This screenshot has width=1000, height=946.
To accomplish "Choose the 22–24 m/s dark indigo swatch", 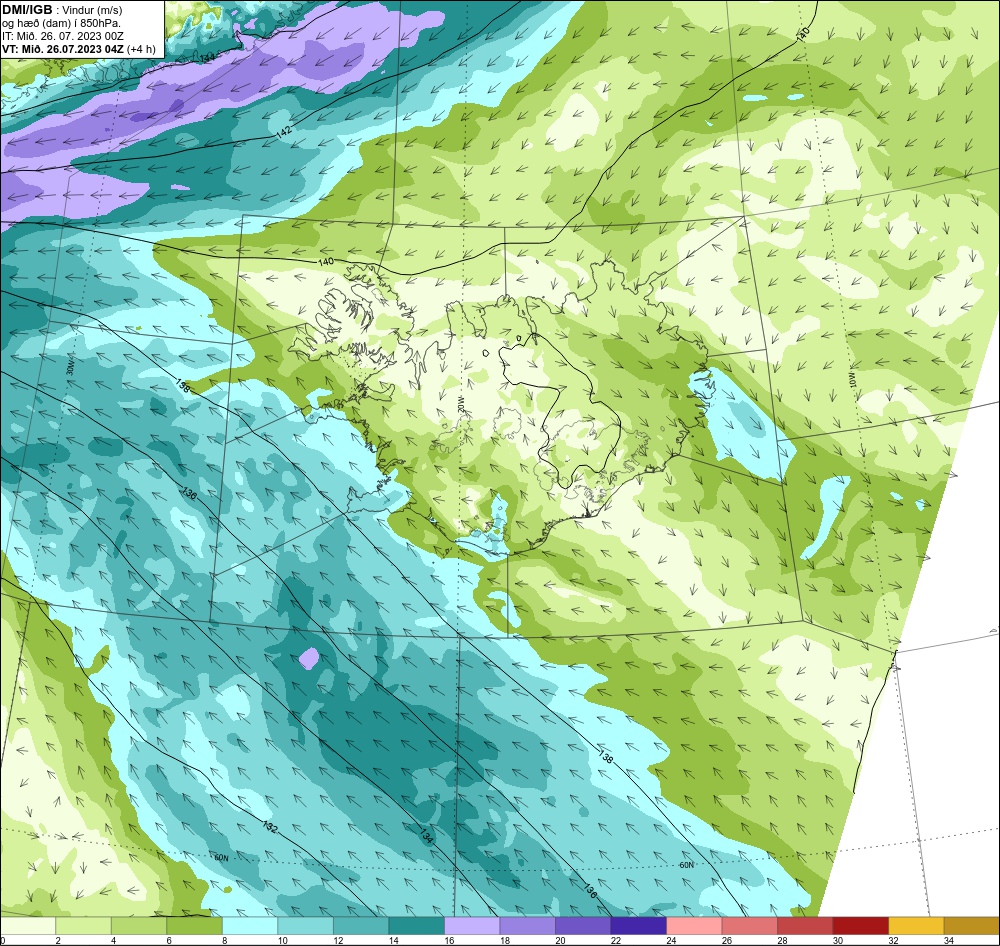I will (638, 926).
